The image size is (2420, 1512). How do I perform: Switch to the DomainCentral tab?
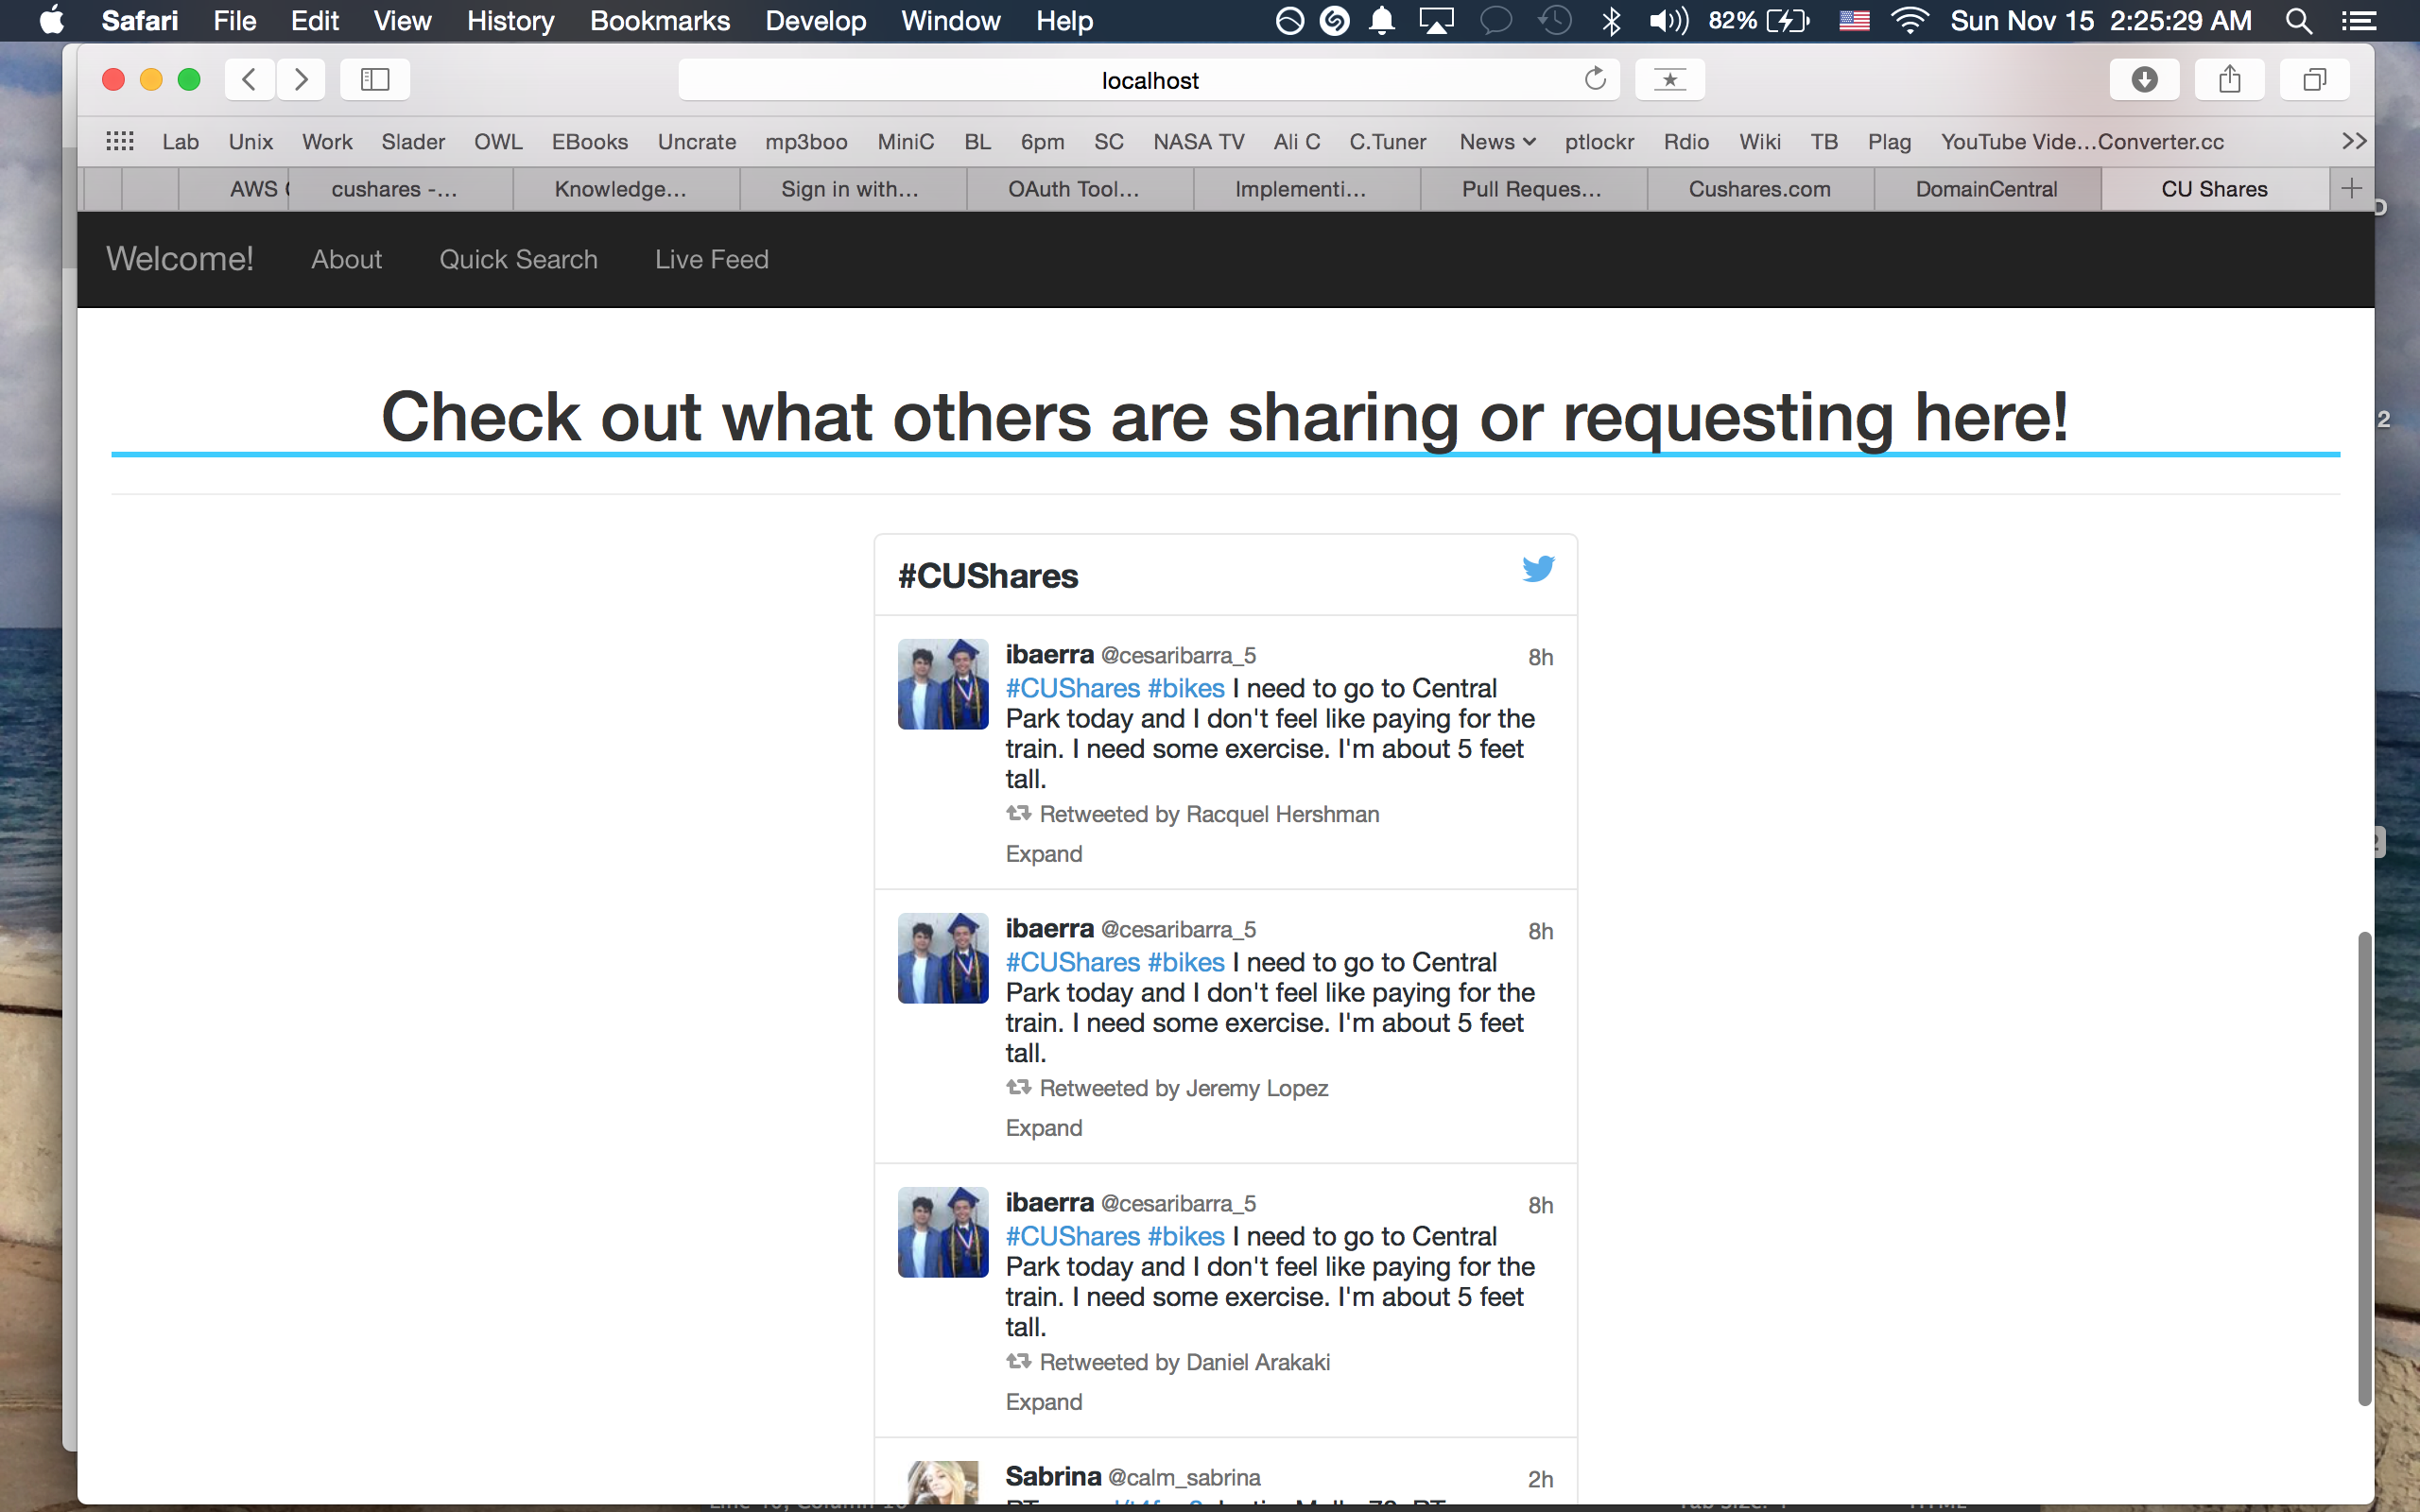1986,189
